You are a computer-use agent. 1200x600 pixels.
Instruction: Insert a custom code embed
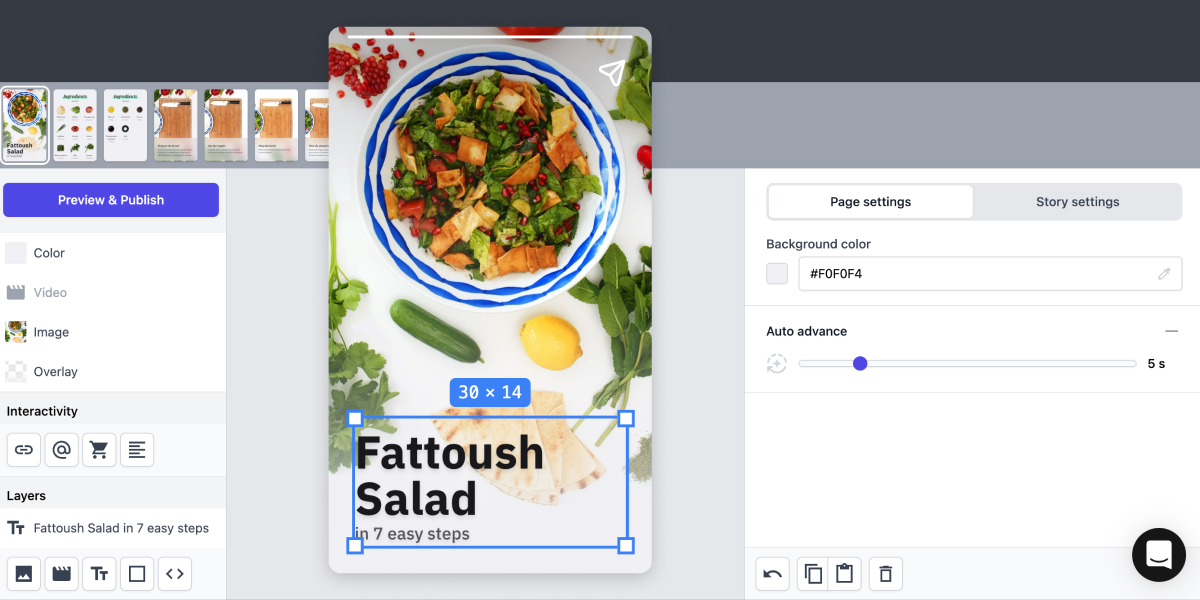tap(175, 573)
